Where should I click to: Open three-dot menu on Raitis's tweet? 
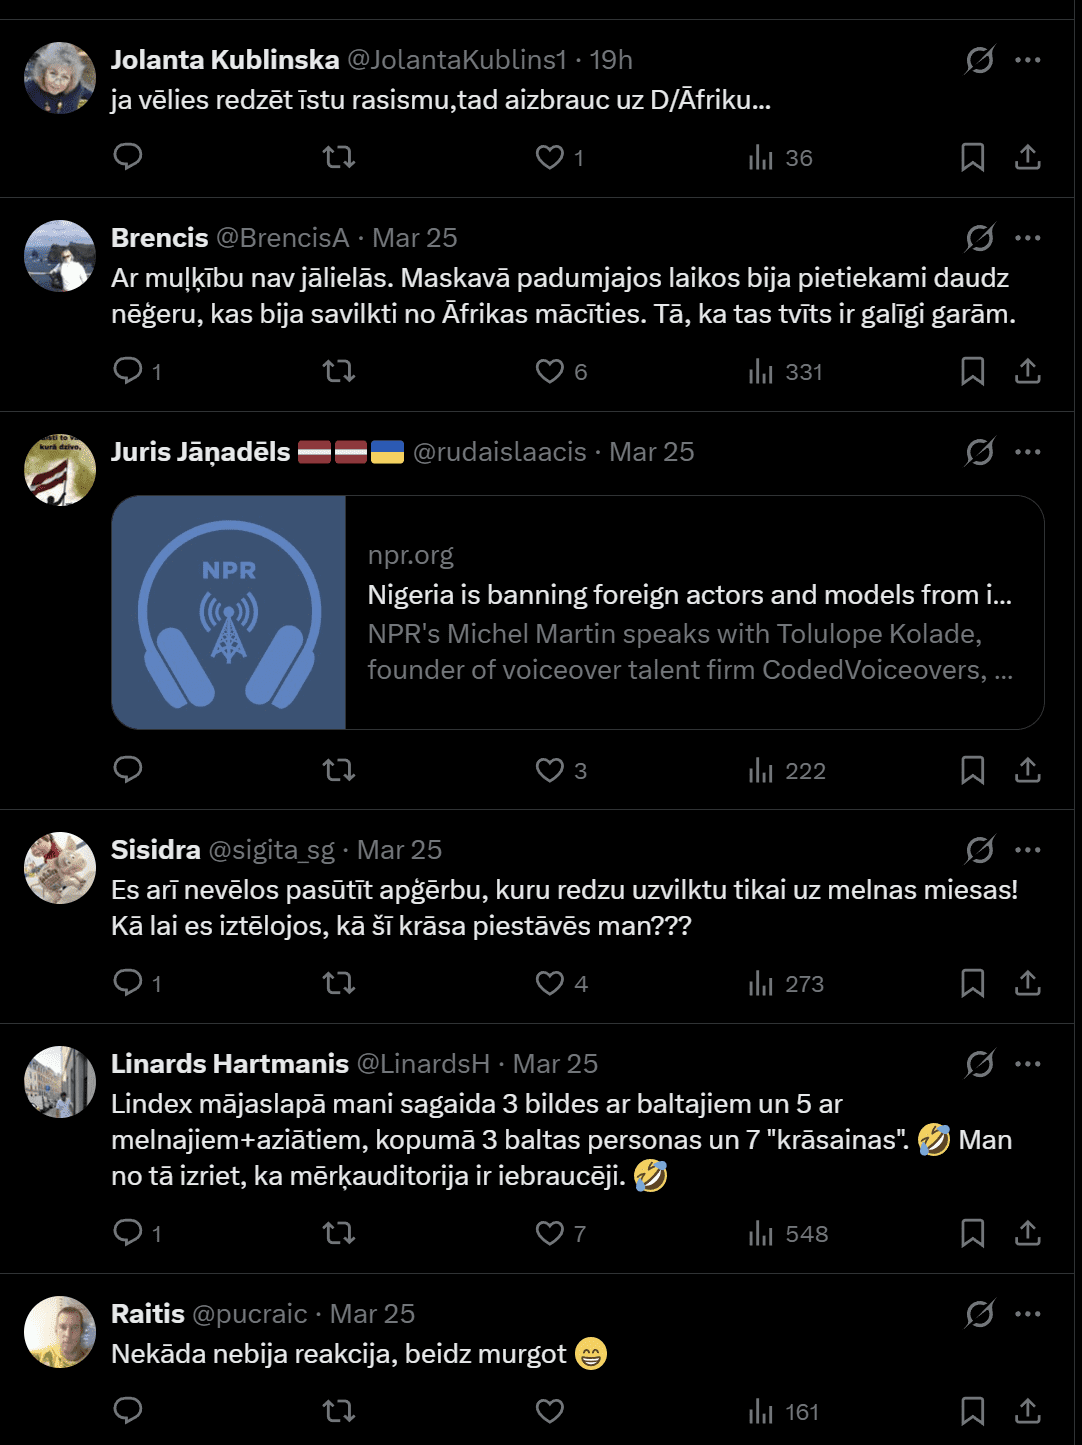[1028, 1314]
